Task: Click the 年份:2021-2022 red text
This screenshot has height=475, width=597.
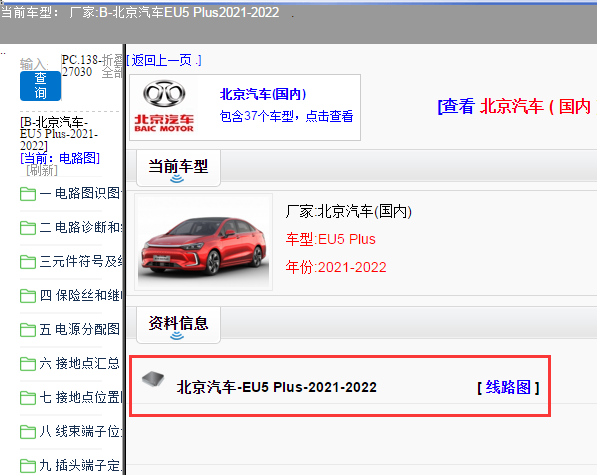Action: [x=336, y=267]
